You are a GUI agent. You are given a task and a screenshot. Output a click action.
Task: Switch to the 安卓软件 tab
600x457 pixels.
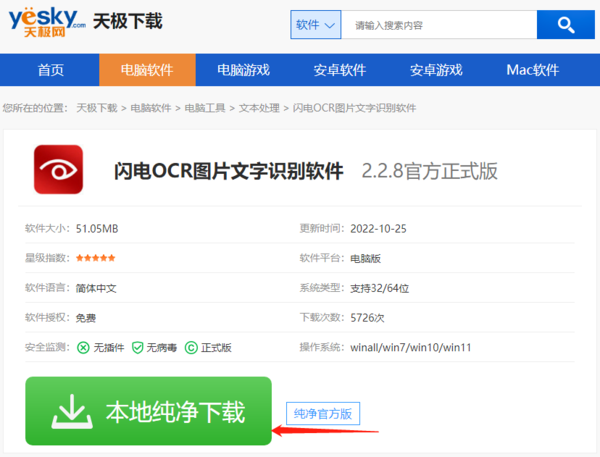click(340, 70)
